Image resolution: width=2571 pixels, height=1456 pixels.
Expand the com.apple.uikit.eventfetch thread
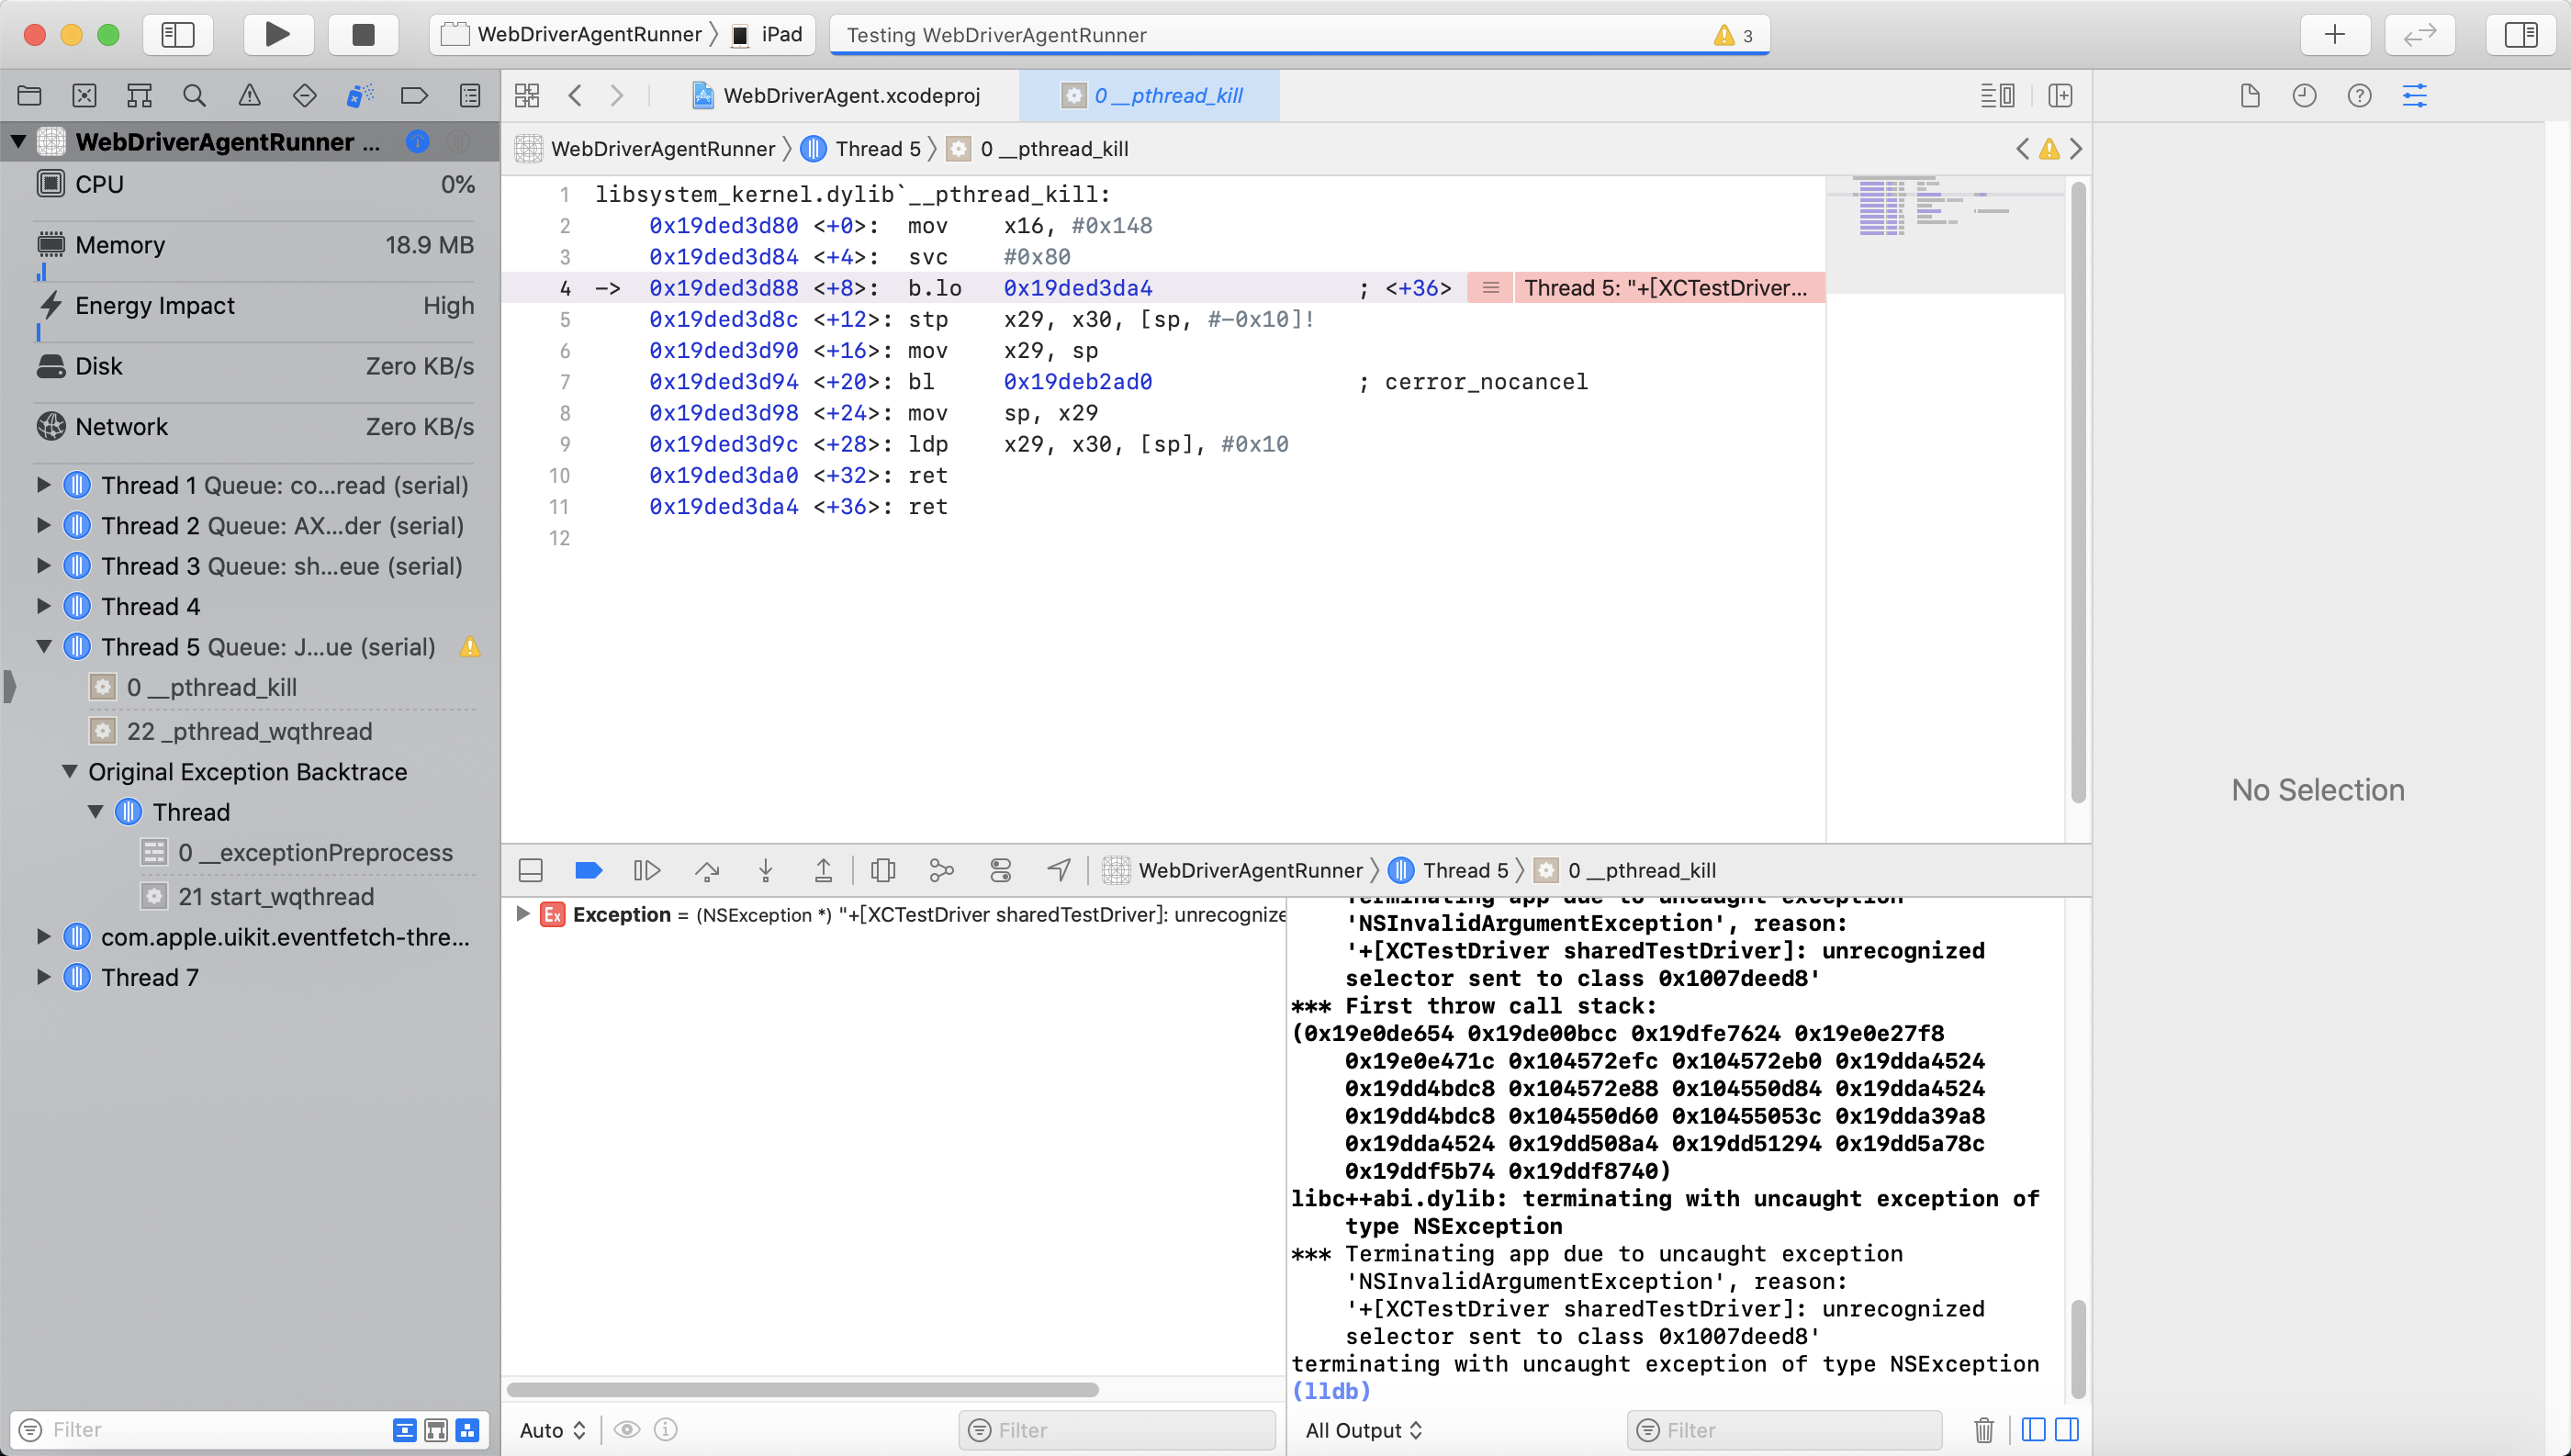44,937
